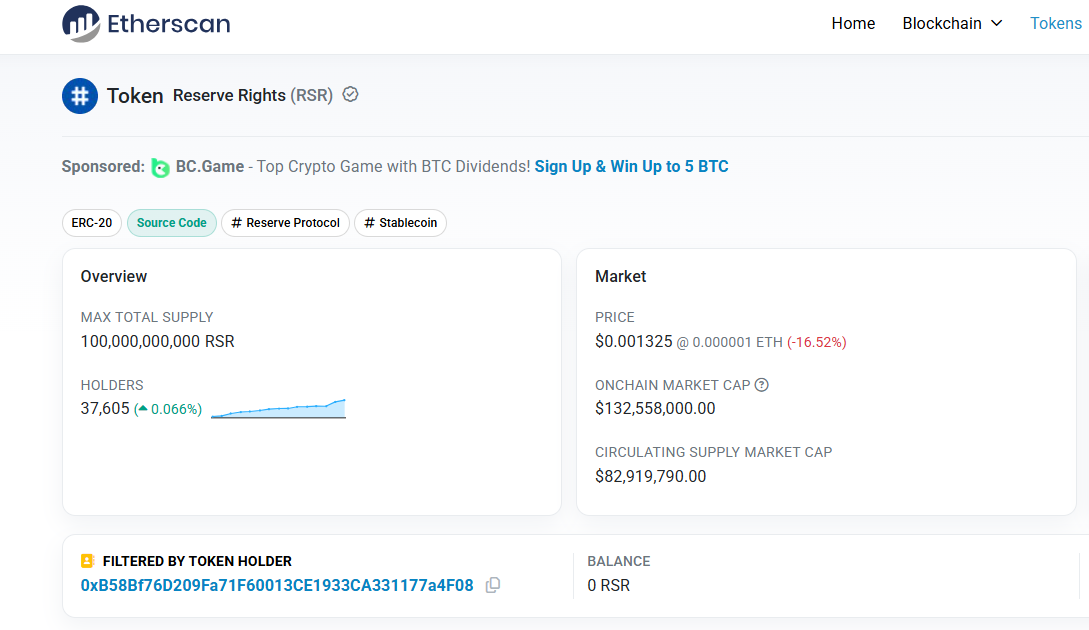
Task: Click the BC.Game sponsor name
Action: (210, 167)
